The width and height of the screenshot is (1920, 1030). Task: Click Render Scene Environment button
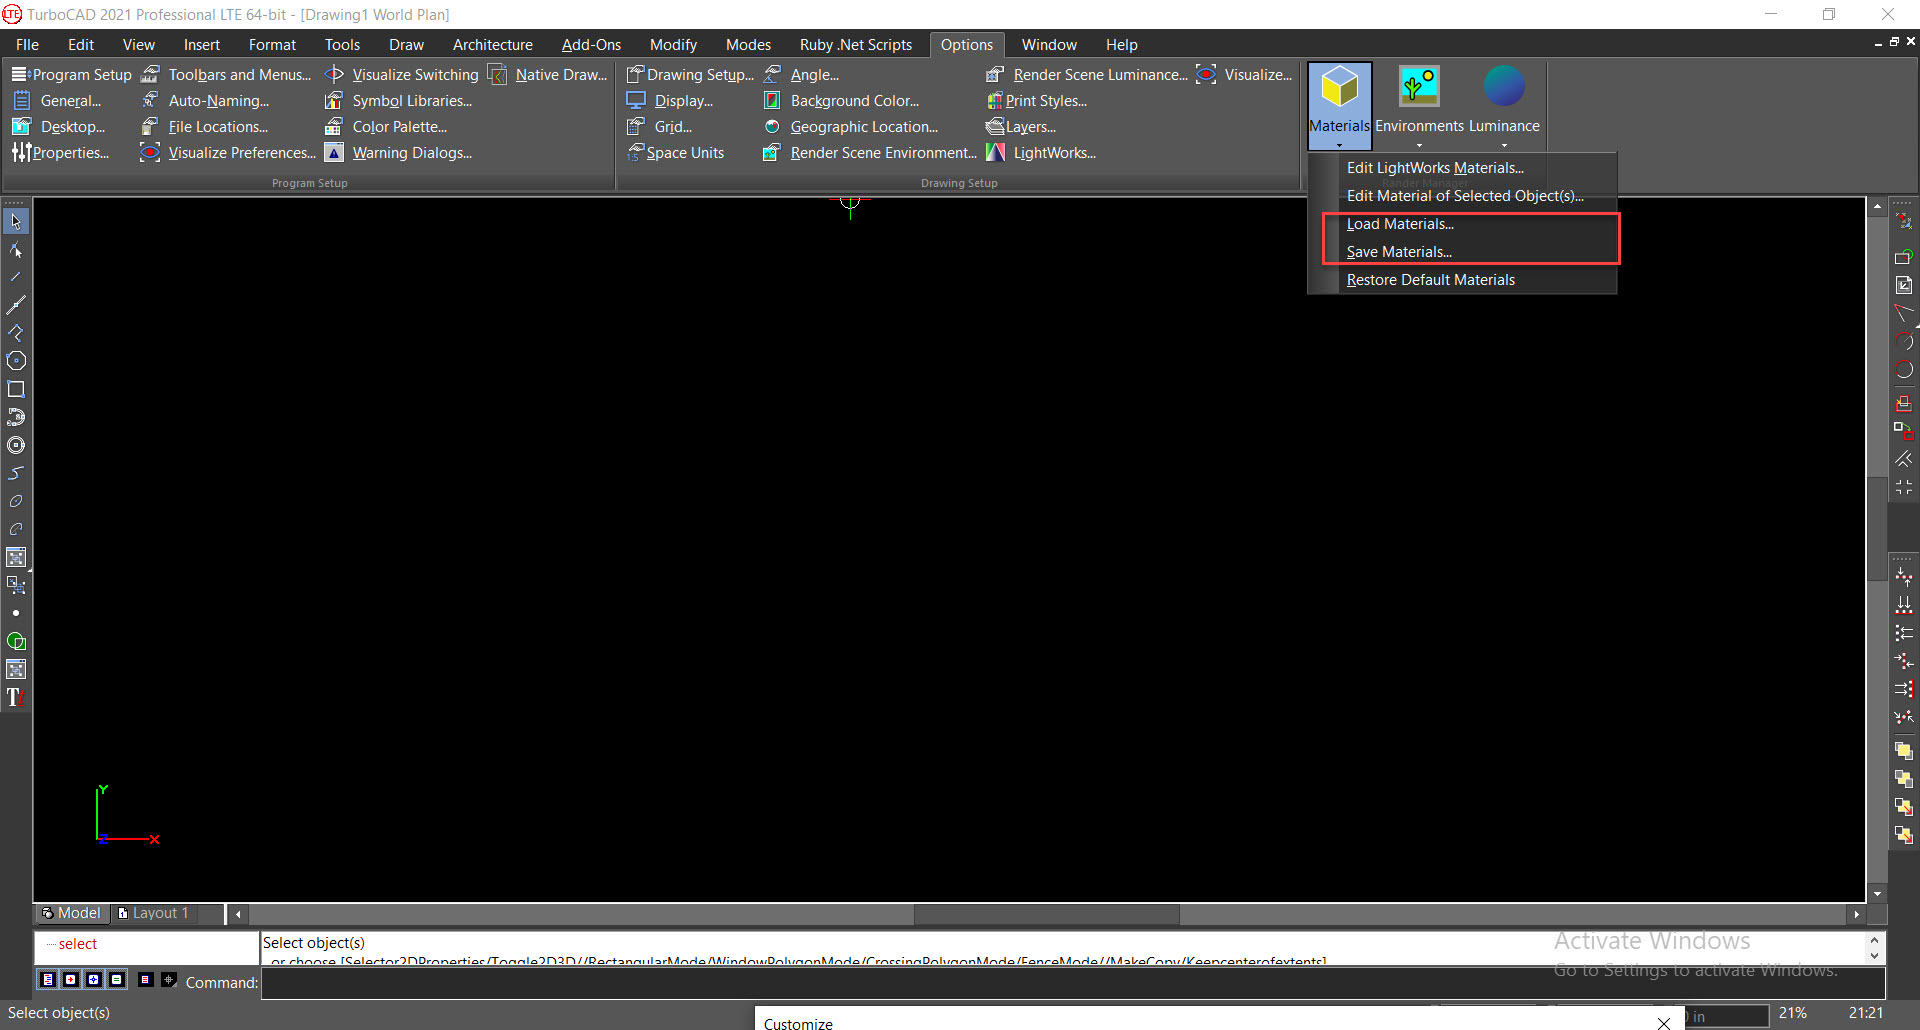pyautogui.click(x=870, y=153)
